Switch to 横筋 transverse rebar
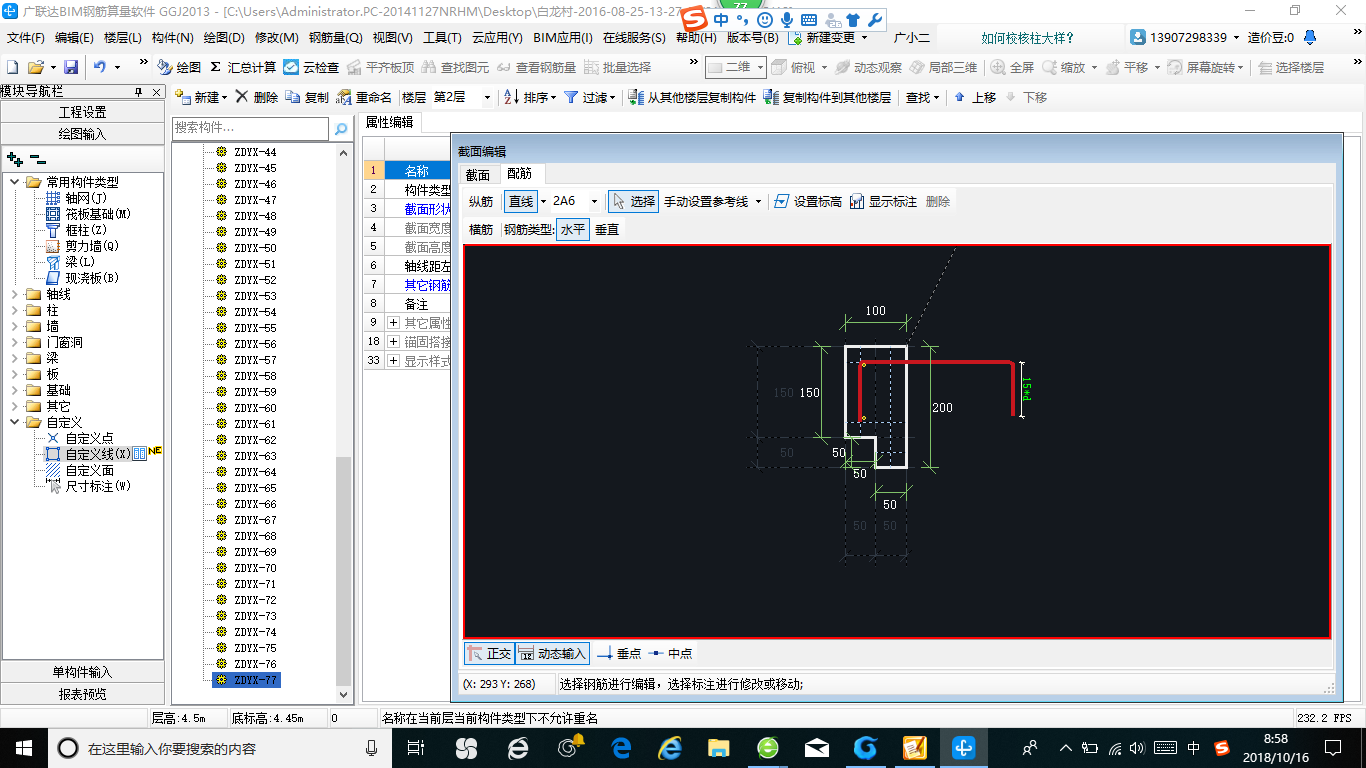The image size is (1366, 768). pyautogui.click(x=481, y=229)
